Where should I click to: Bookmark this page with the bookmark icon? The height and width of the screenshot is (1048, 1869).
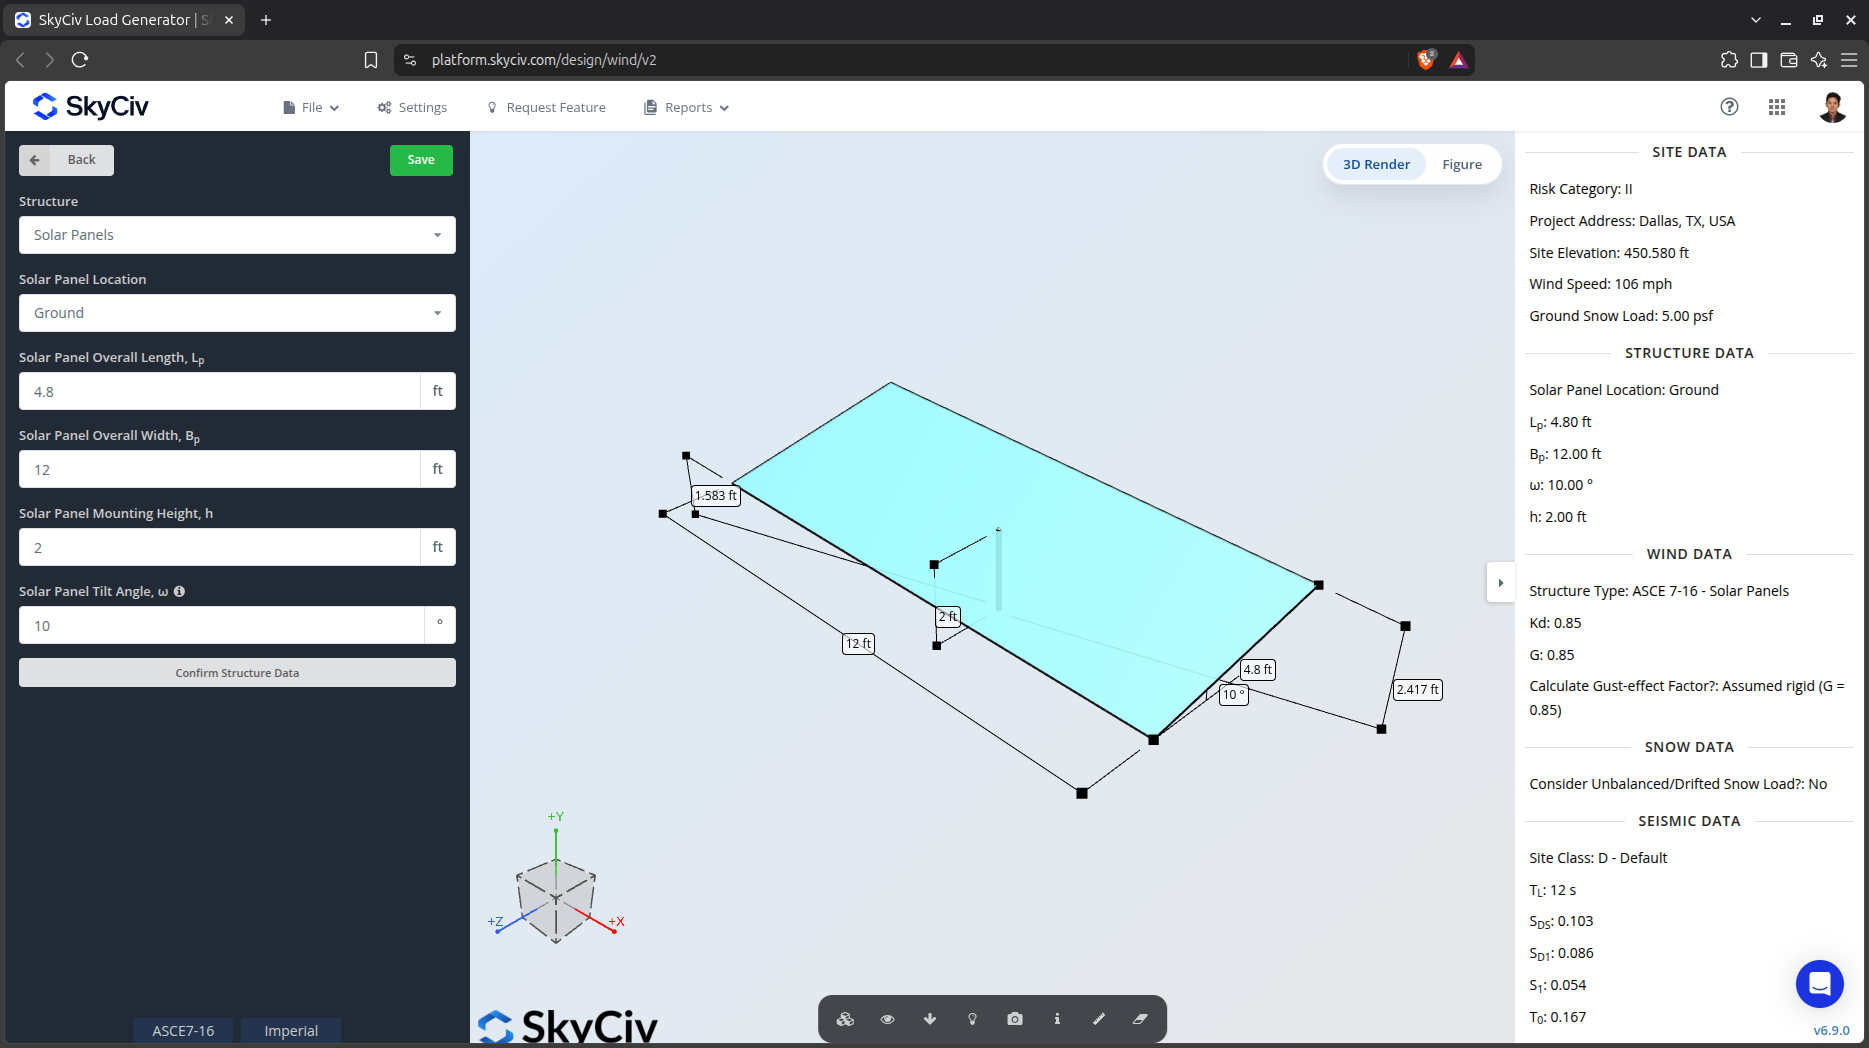(x=371, y=60)
